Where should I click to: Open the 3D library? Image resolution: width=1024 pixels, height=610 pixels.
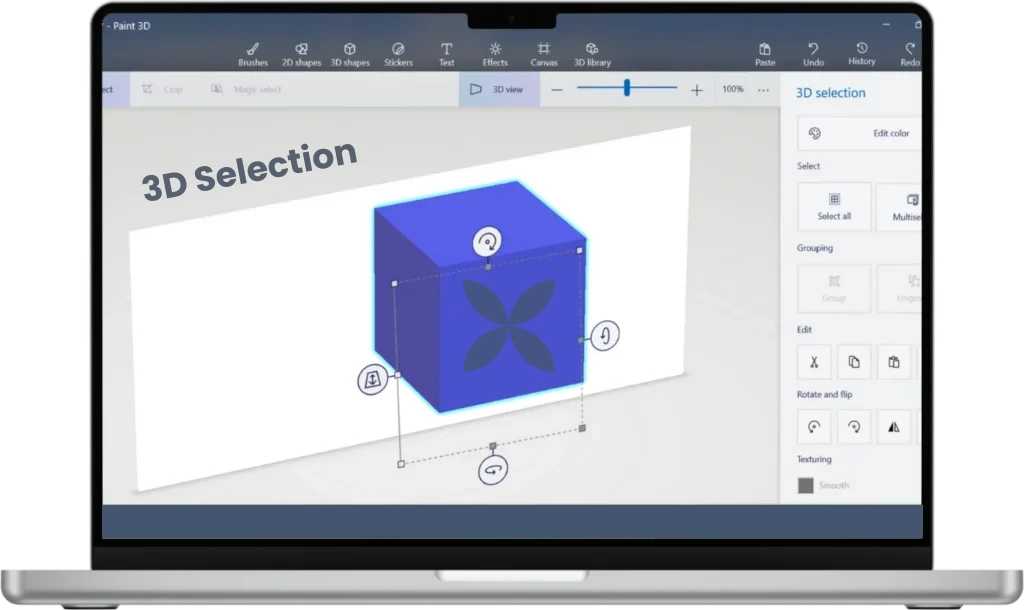tap(591, 53)
